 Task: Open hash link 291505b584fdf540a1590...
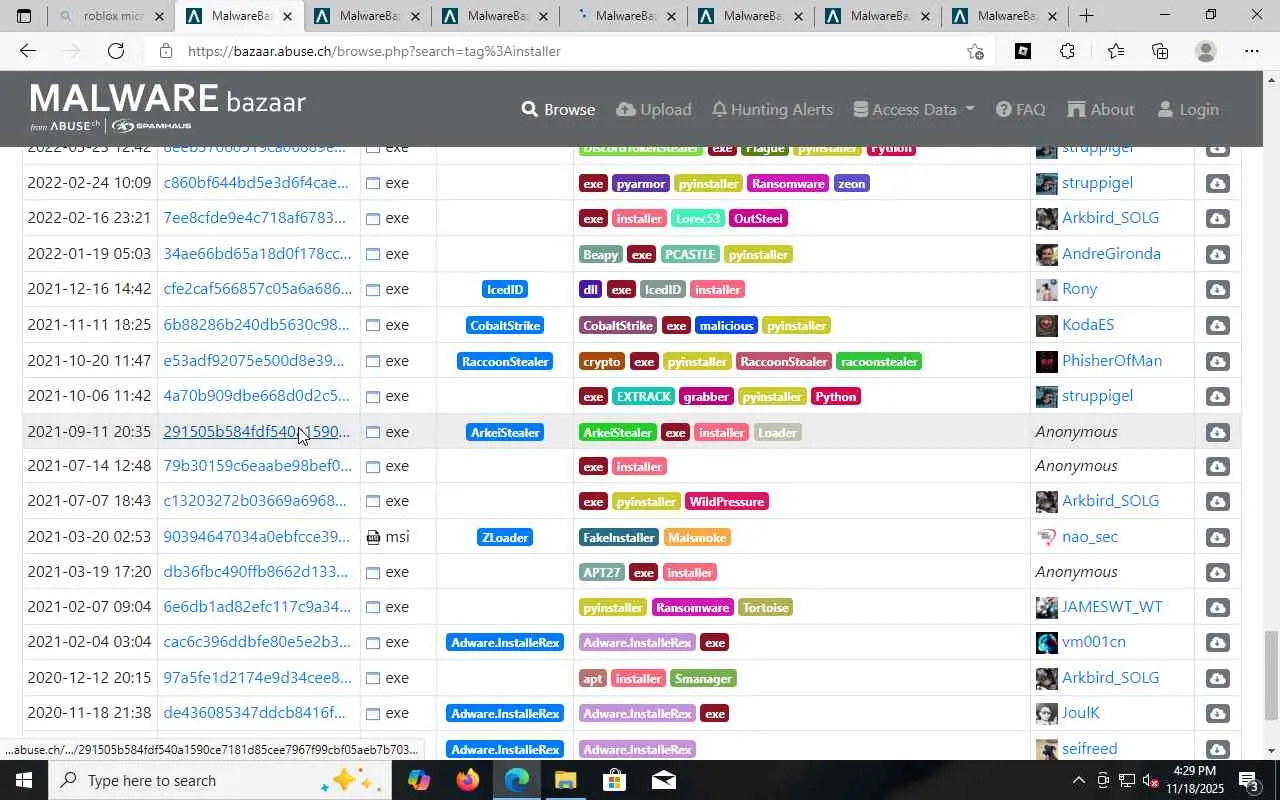point(257,432)
